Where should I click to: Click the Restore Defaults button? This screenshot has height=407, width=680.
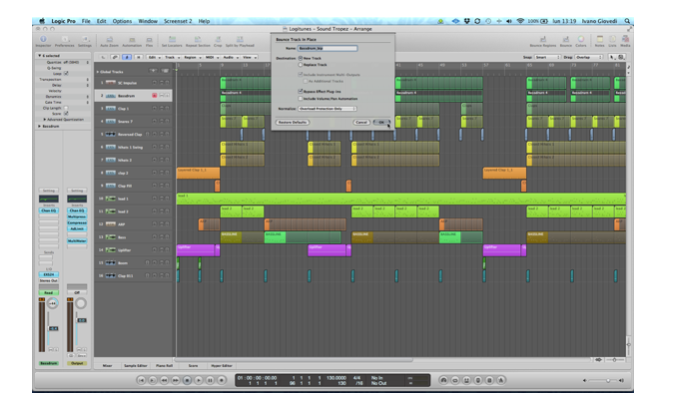(x=292, y=122)
